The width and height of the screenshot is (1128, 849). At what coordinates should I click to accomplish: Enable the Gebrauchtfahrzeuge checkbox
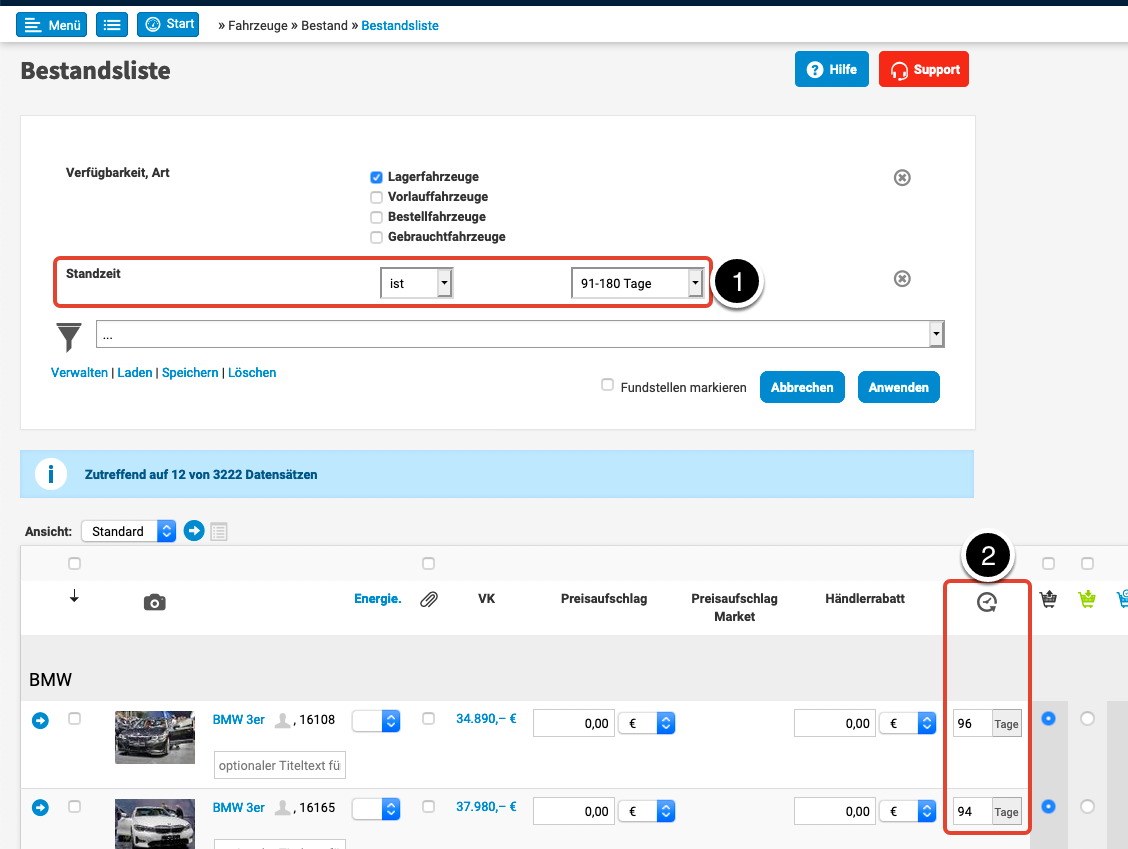point(377,237)
